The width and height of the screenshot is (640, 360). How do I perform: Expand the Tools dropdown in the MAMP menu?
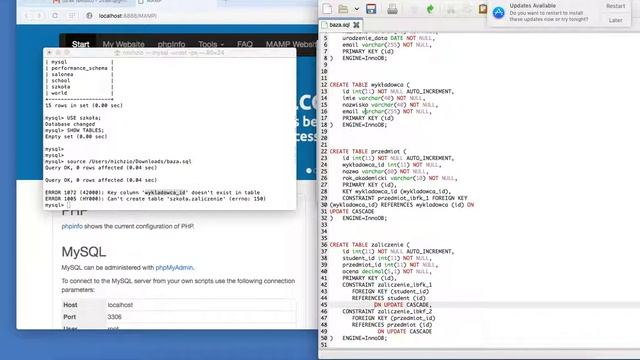tap(211, 44)
